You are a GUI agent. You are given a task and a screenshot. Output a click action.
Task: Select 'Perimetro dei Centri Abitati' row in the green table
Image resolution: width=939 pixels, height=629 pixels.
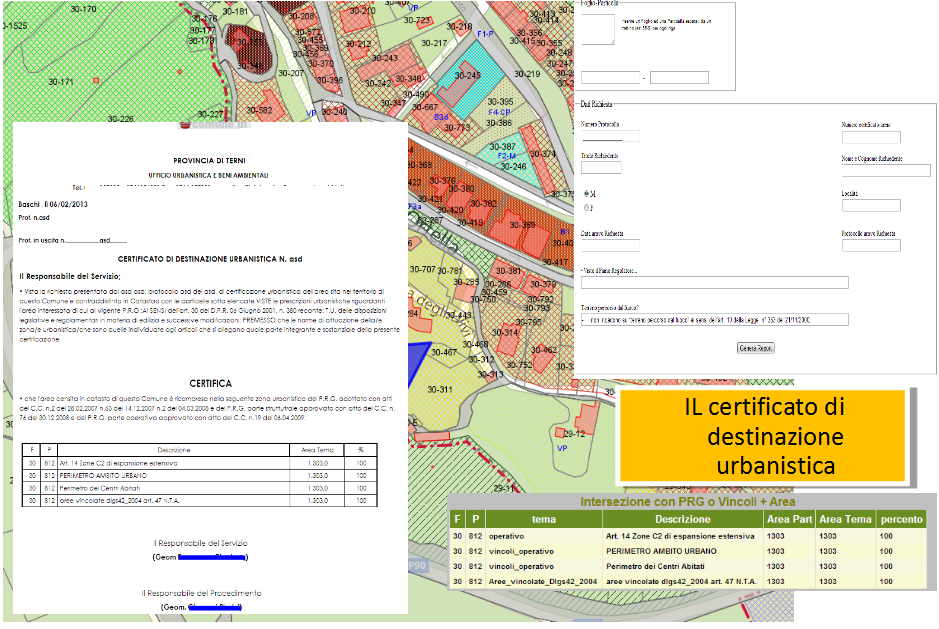[x=689, y=566]
